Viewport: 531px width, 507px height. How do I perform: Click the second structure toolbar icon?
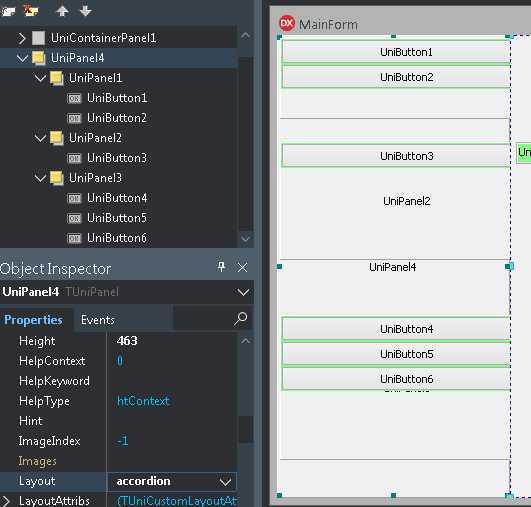[x=31, y=12]
